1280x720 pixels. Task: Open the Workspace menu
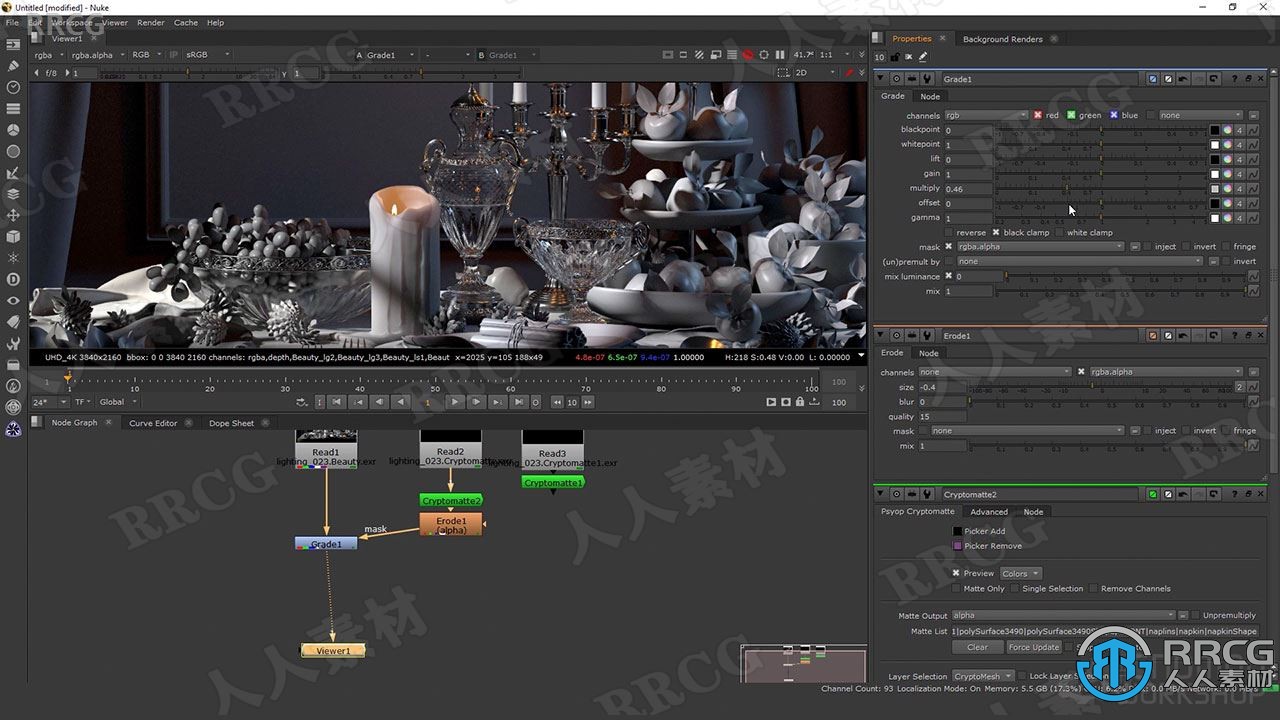pyautogui.click(x=71, y=22)
